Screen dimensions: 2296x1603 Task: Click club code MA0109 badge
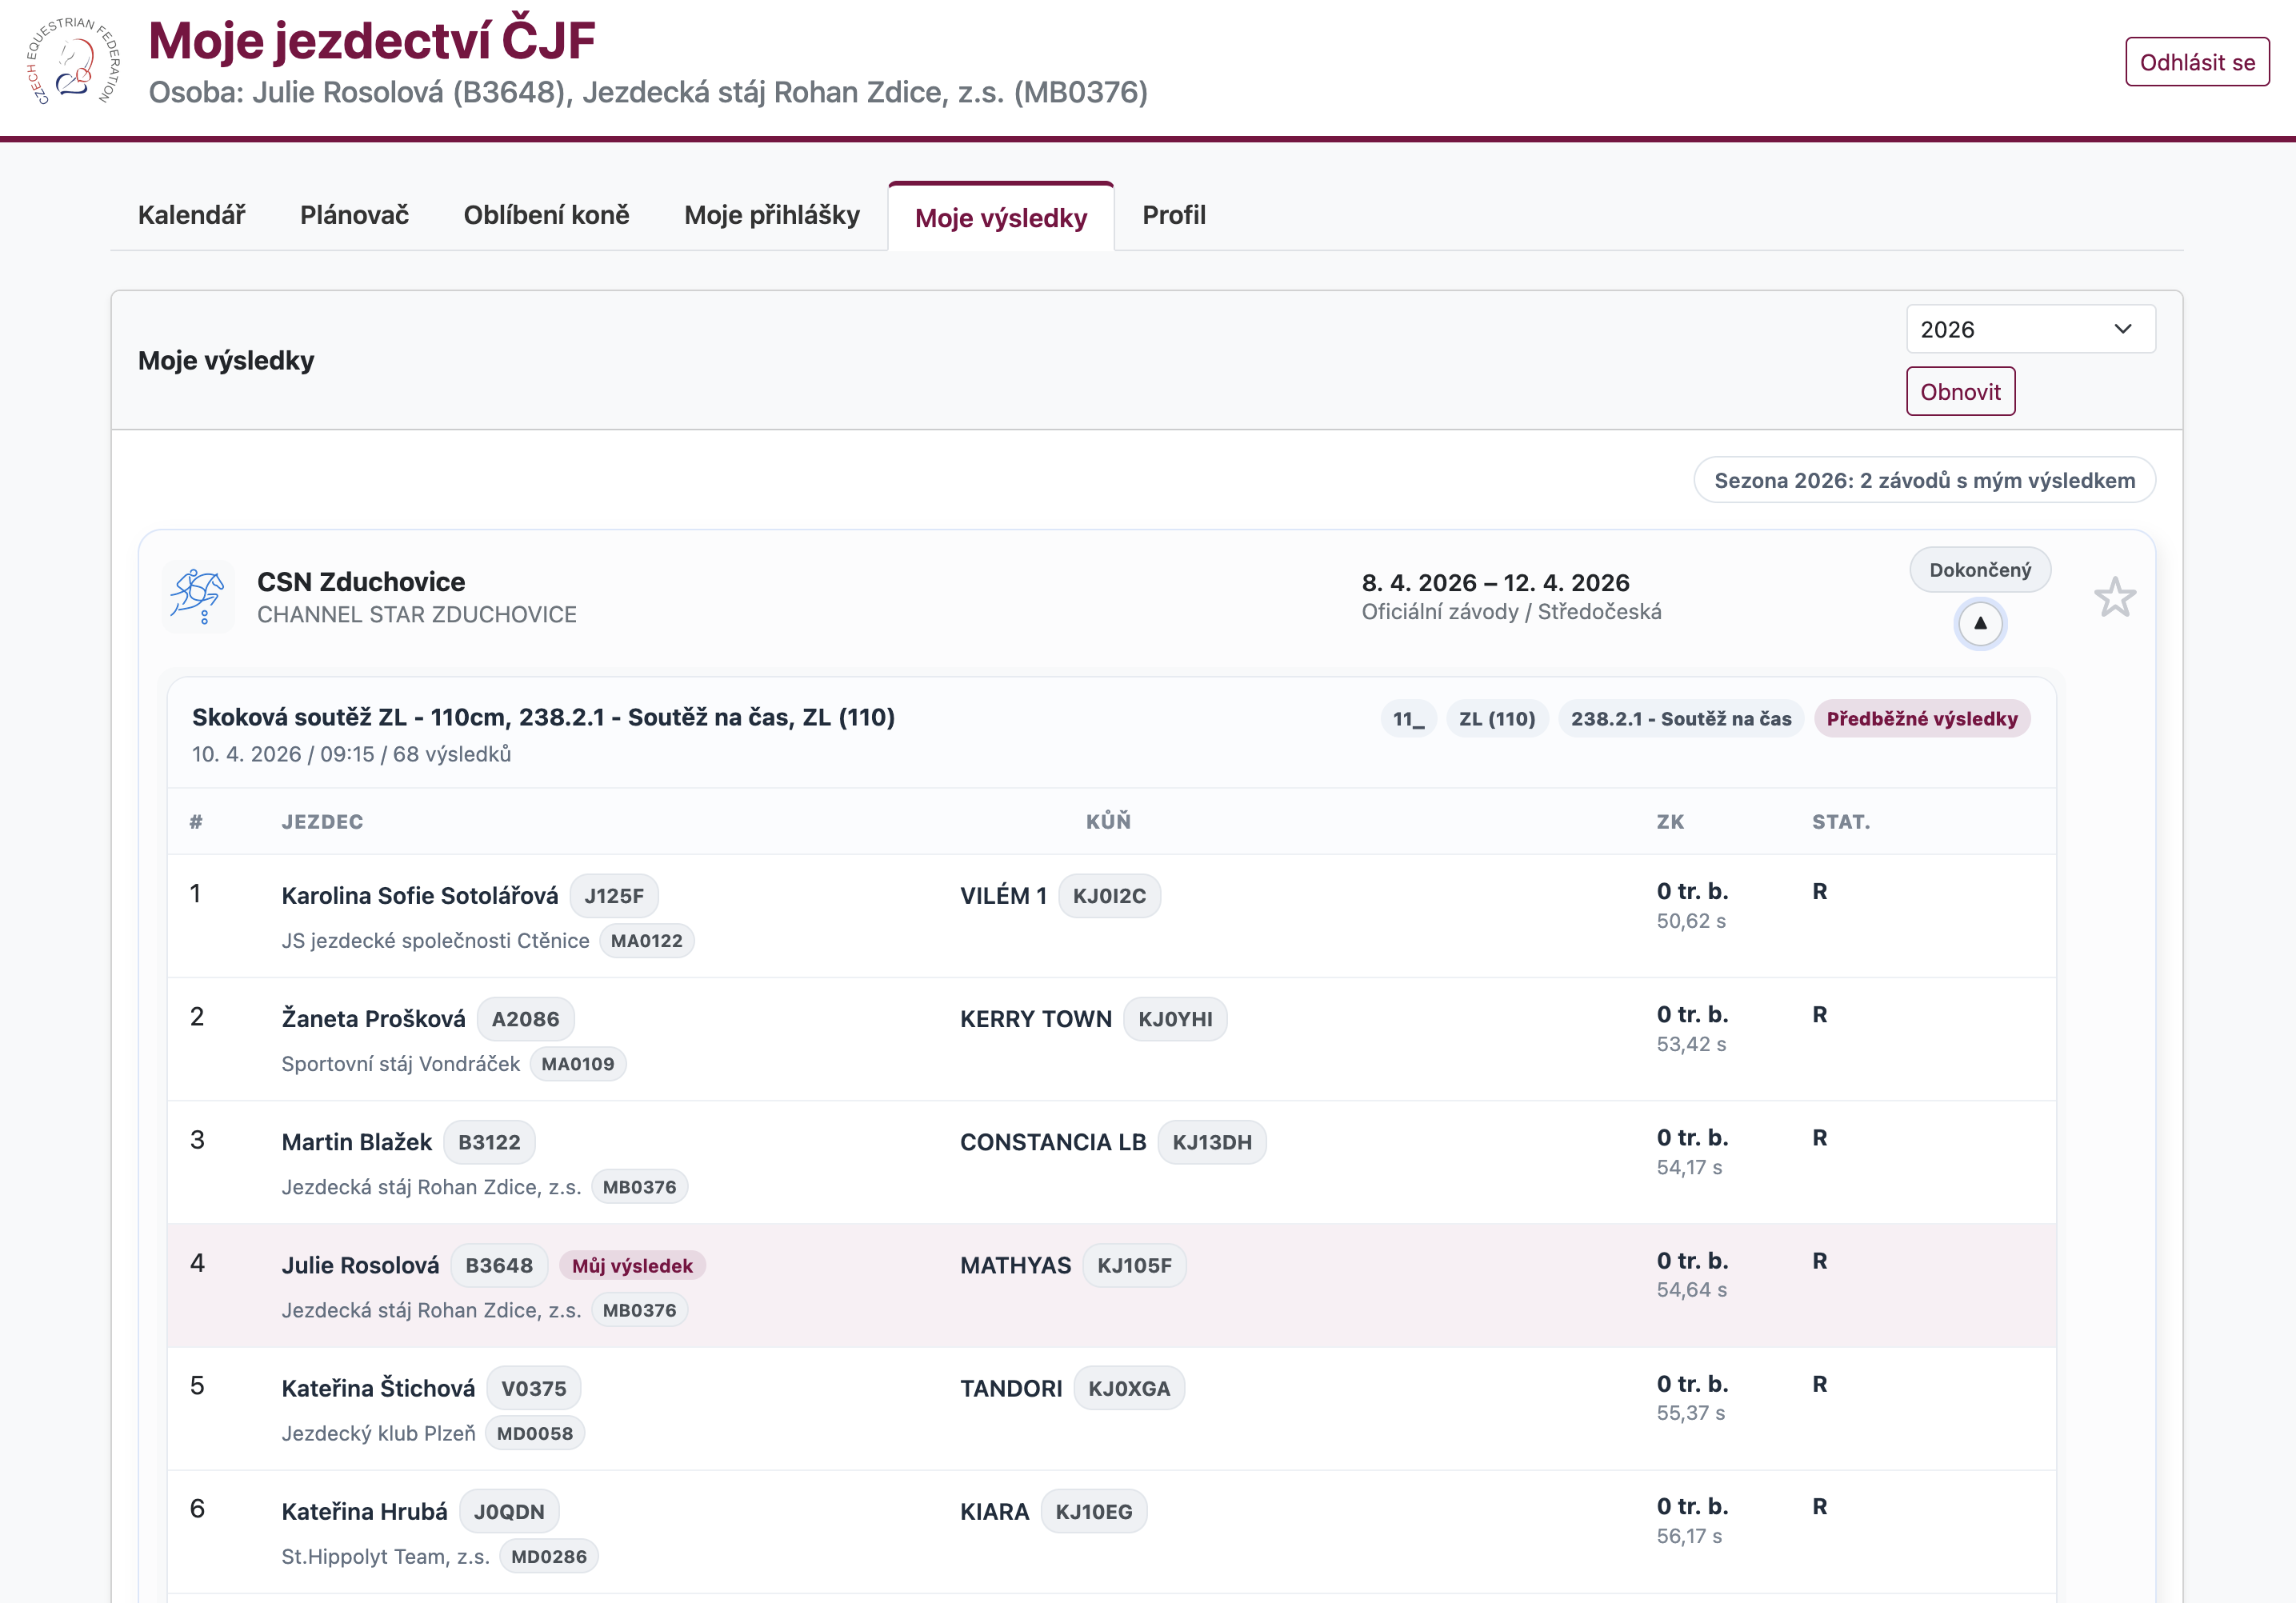click(577, 1064)
